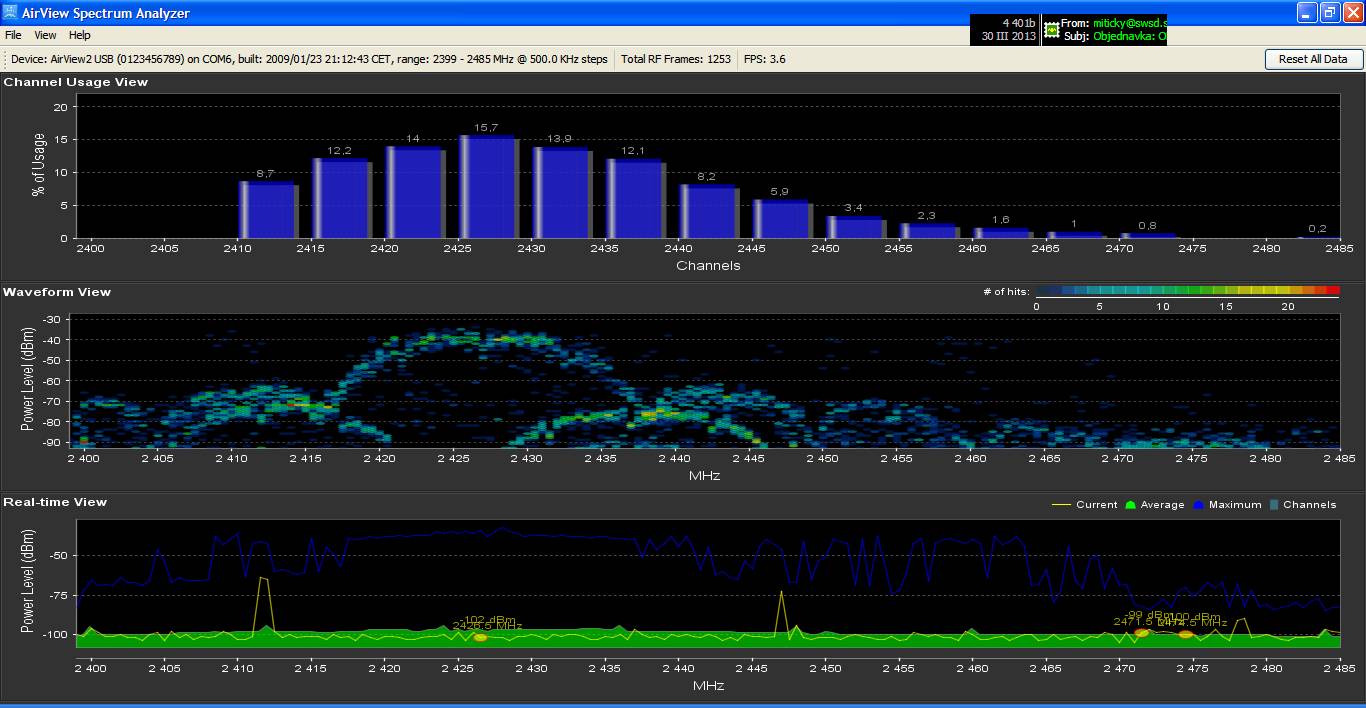Click the mail sender From address text
This screenshot has width=1366, height=708.
click(x=1130, y=22)
